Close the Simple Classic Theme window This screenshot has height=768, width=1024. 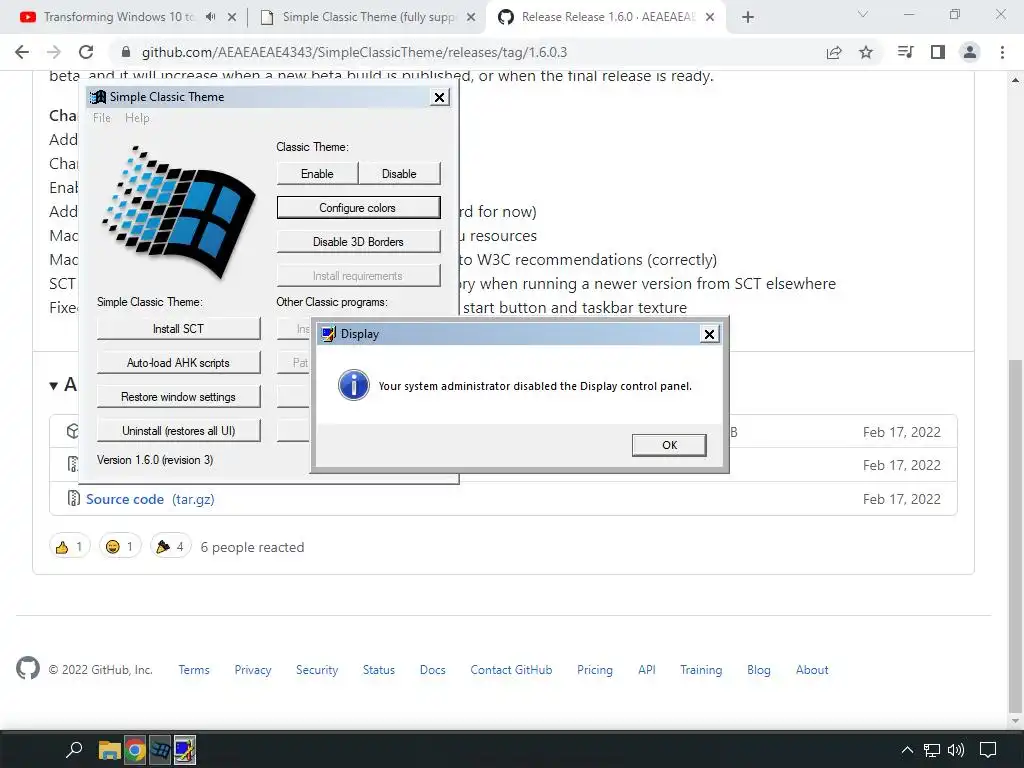coord(440,97)
